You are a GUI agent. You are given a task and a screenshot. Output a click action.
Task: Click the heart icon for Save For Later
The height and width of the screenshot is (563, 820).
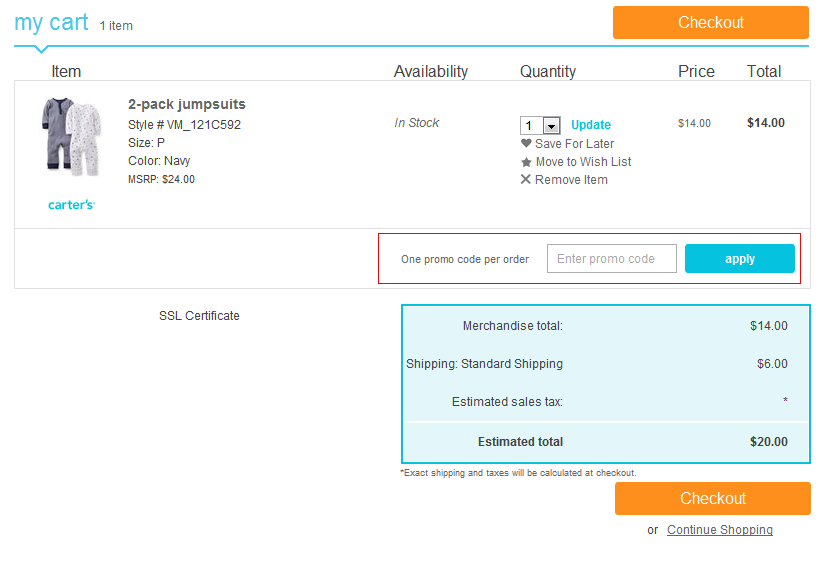pyautogui.click(x=526, y=143)
